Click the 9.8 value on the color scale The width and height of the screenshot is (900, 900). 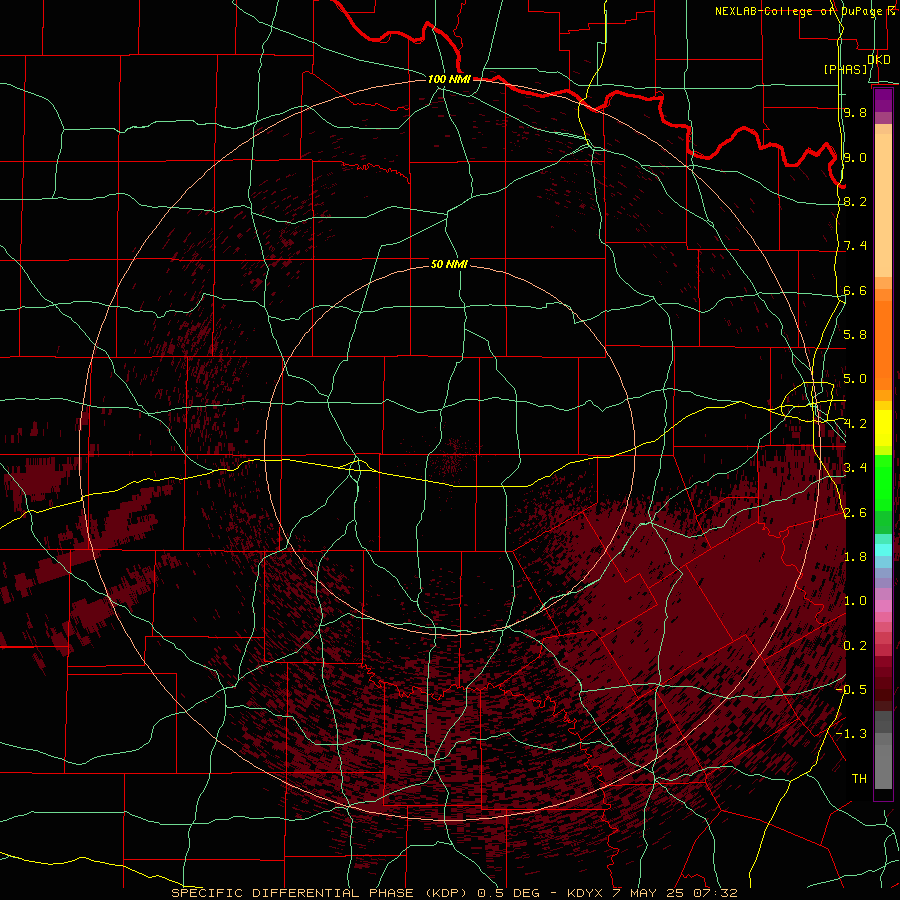(855, 112)
